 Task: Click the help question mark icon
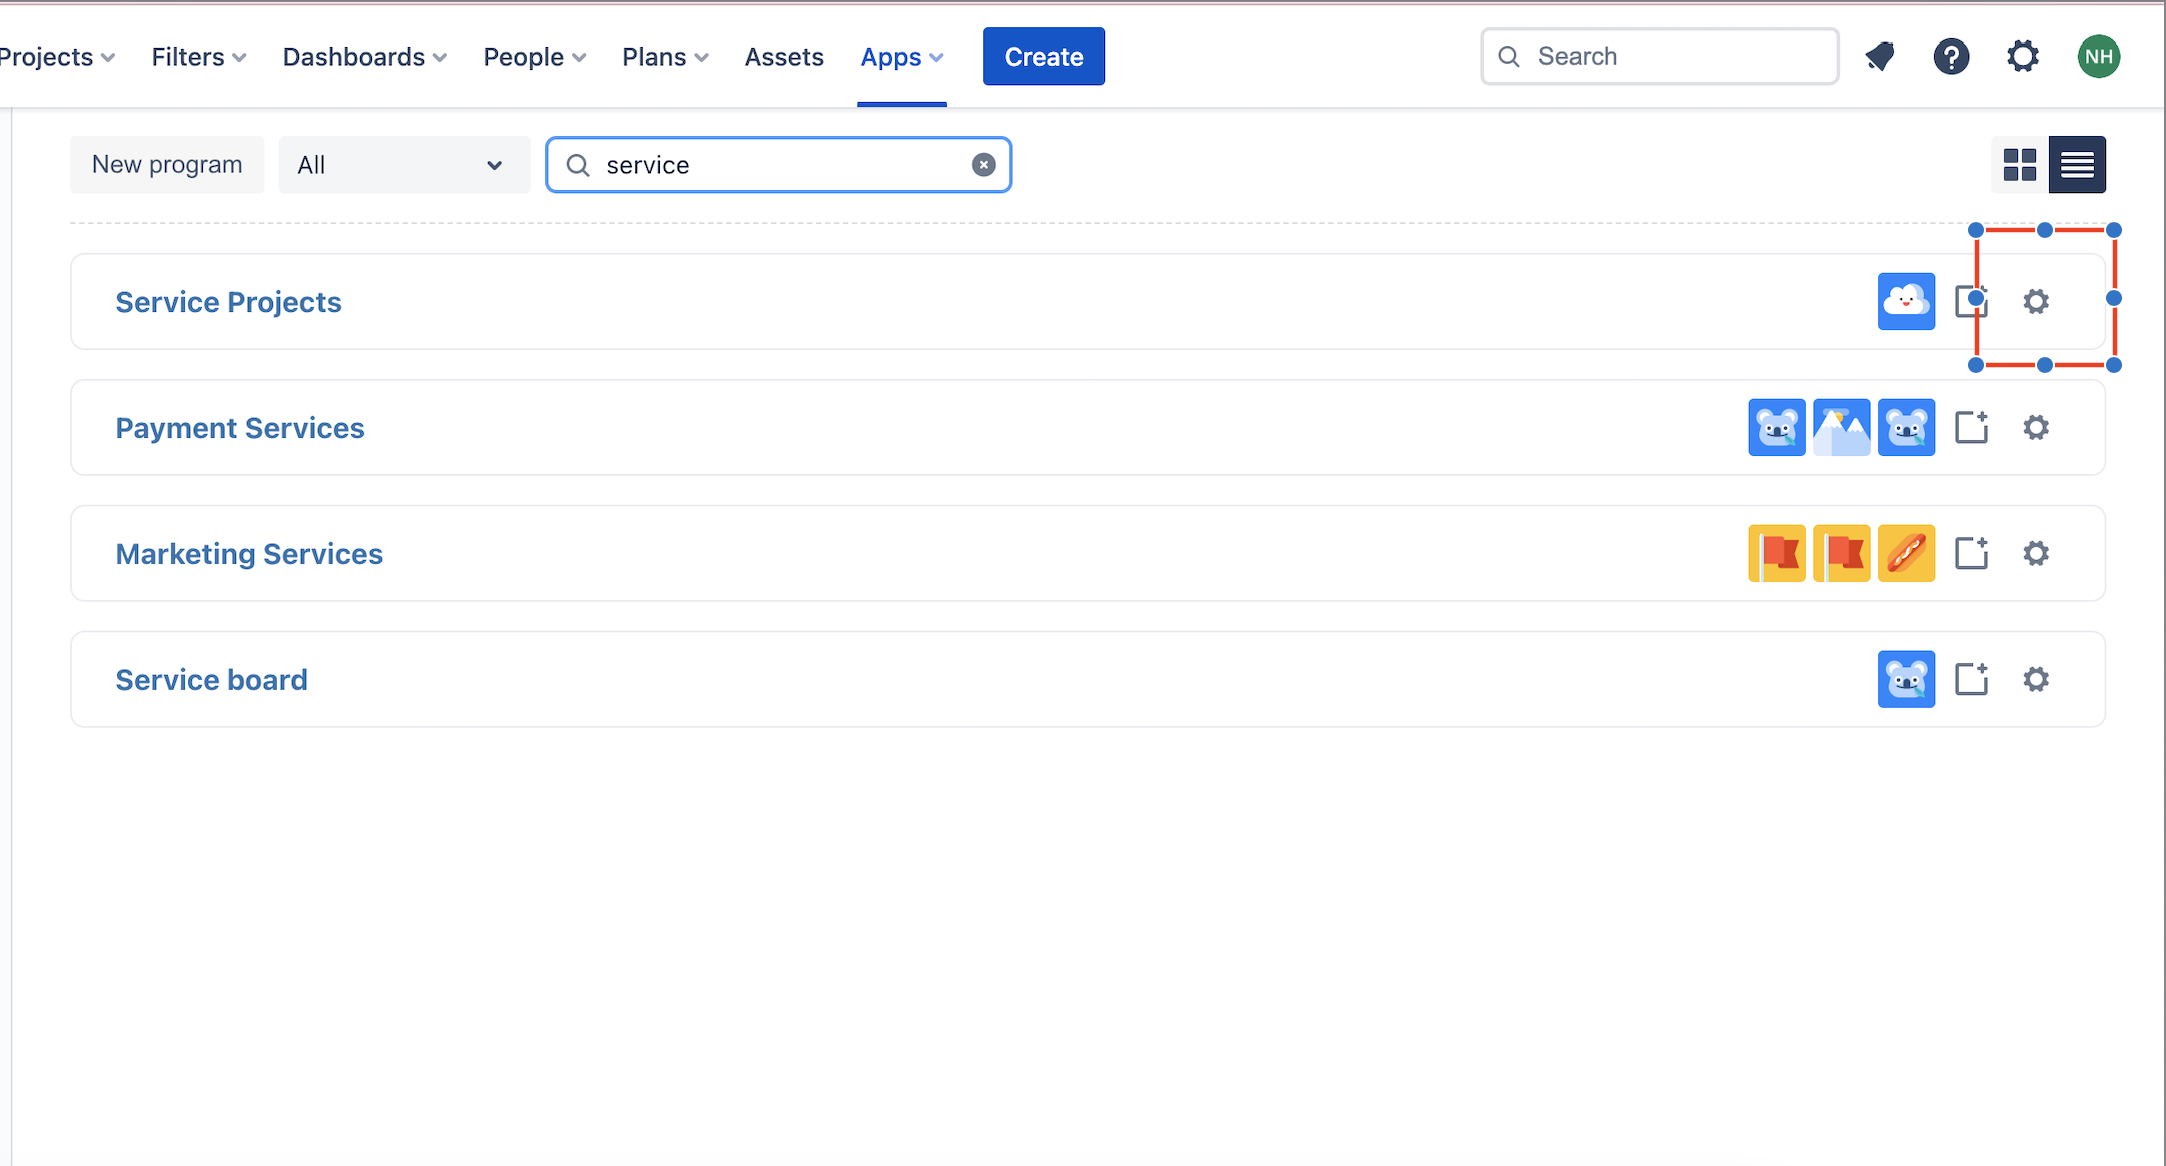(1951, 57)
